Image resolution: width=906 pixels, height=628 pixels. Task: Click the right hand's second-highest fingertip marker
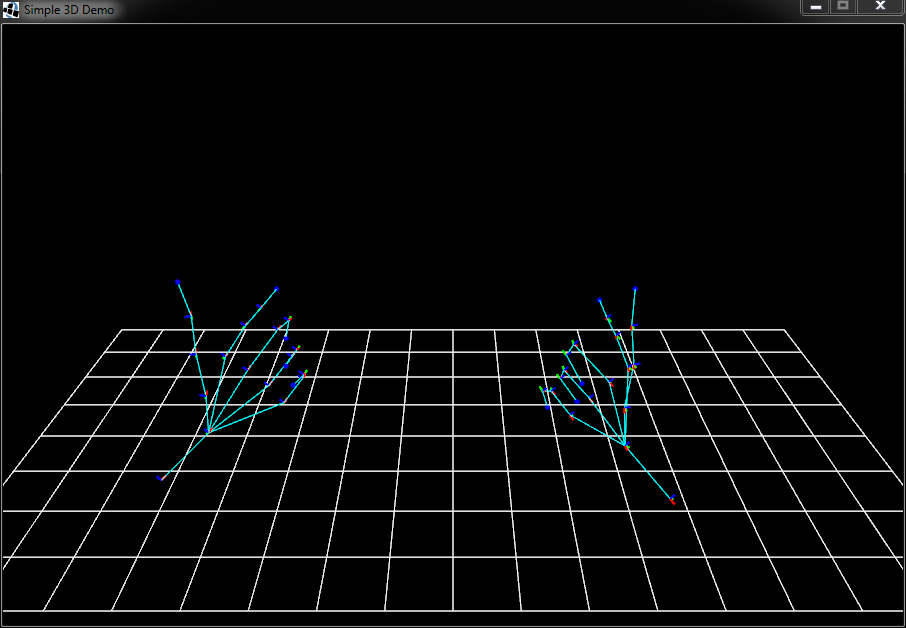(x=600, y=300)
